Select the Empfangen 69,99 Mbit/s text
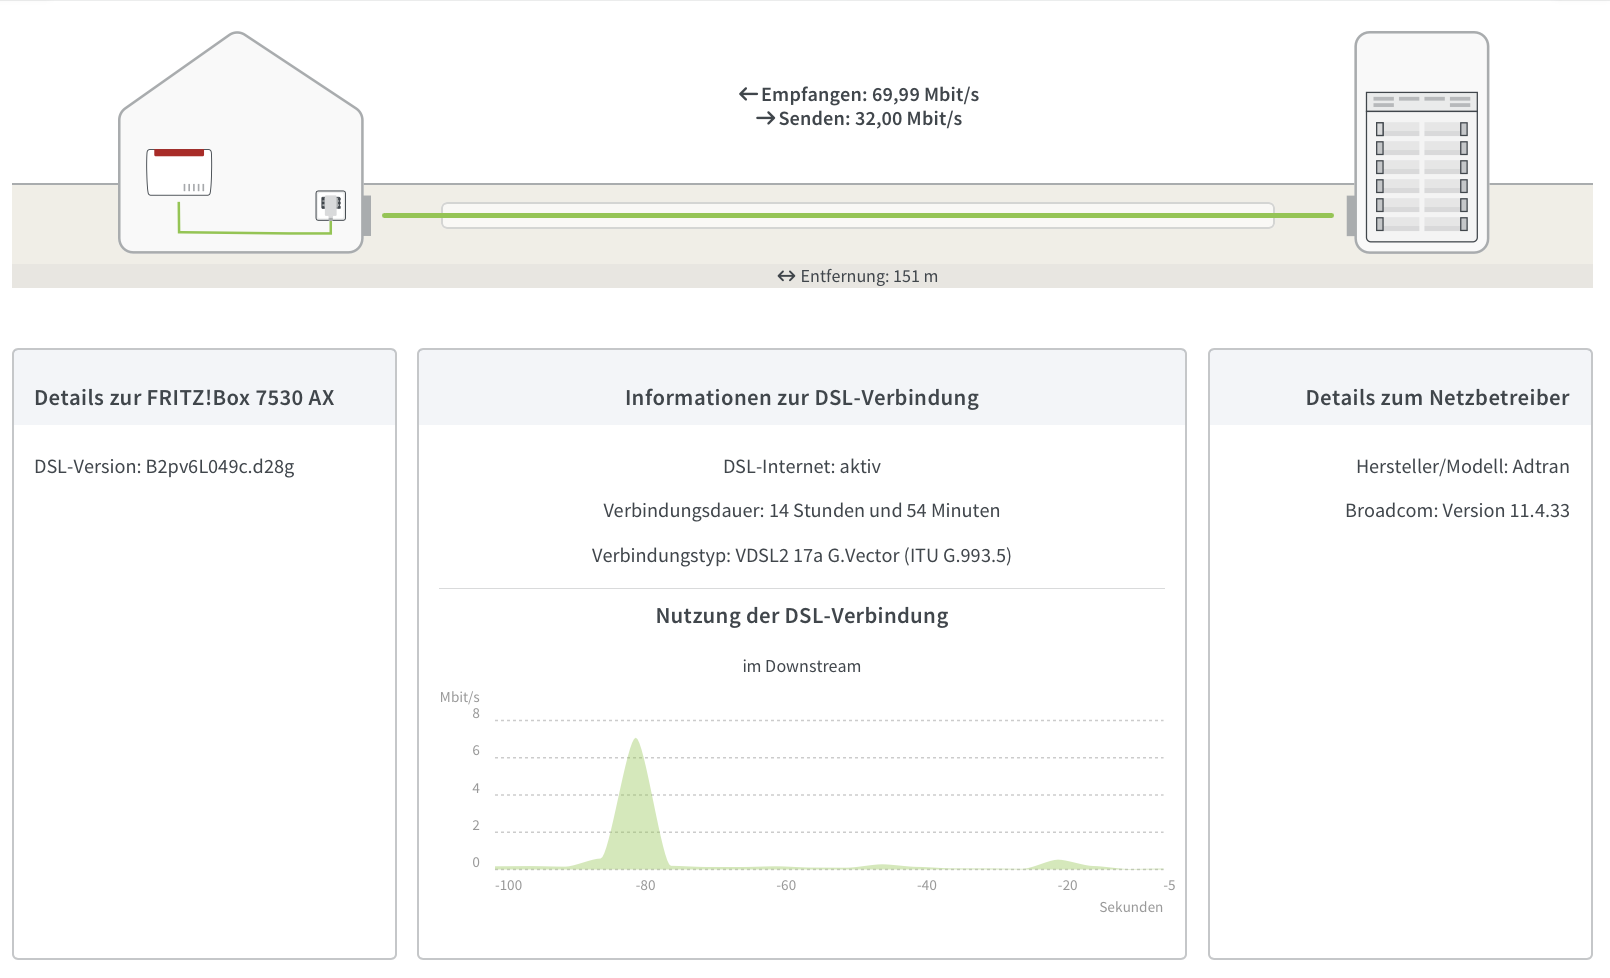Viewport: 1610px width, 978px height. click(869, 94)
